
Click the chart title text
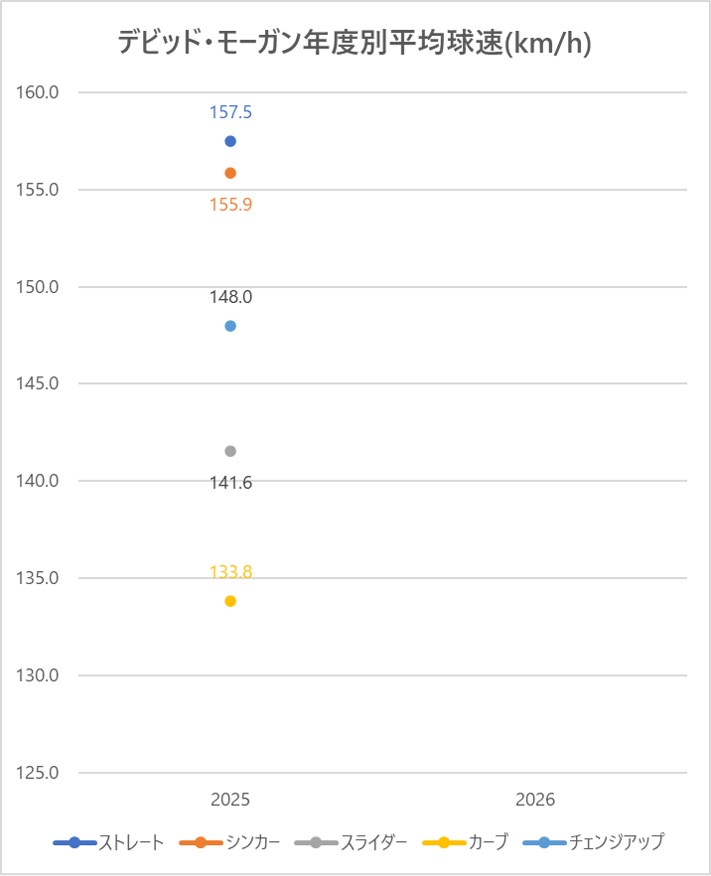pos(354,43)
